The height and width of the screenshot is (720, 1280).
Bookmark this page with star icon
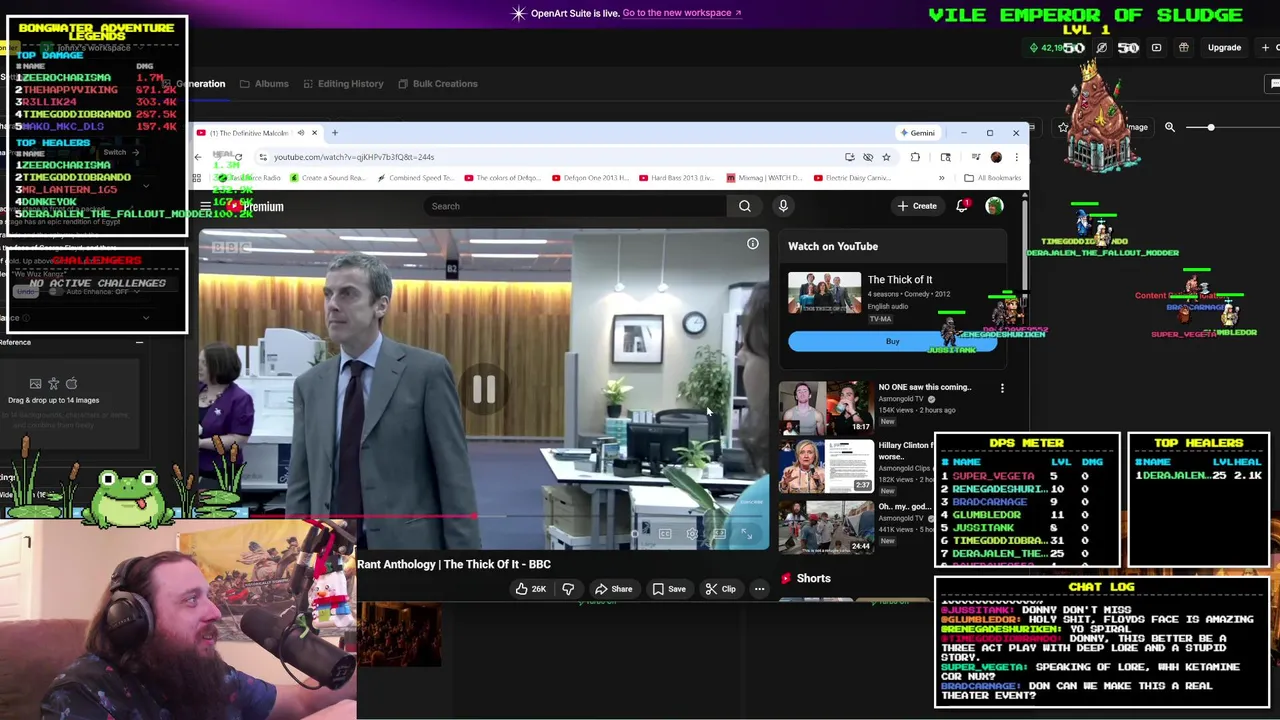[886, 157]
